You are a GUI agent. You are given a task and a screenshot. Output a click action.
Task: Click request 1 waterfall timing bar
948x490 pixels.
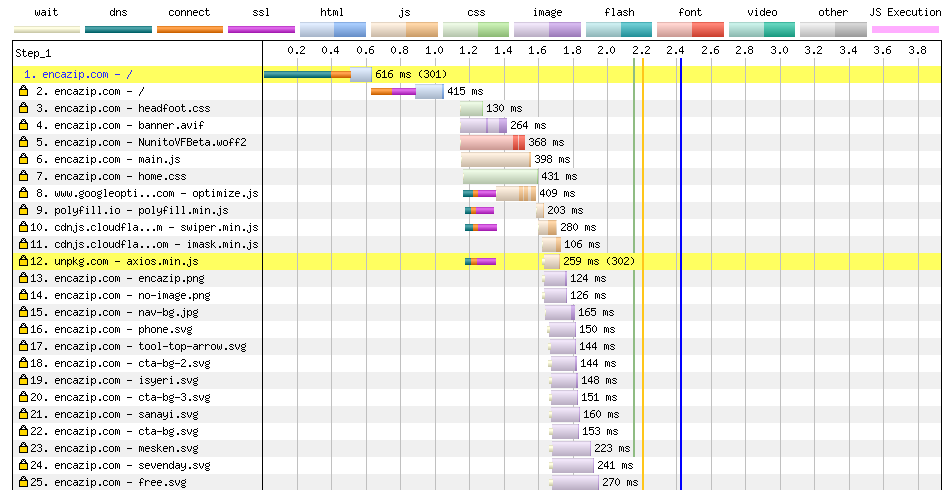pos(318,74)
